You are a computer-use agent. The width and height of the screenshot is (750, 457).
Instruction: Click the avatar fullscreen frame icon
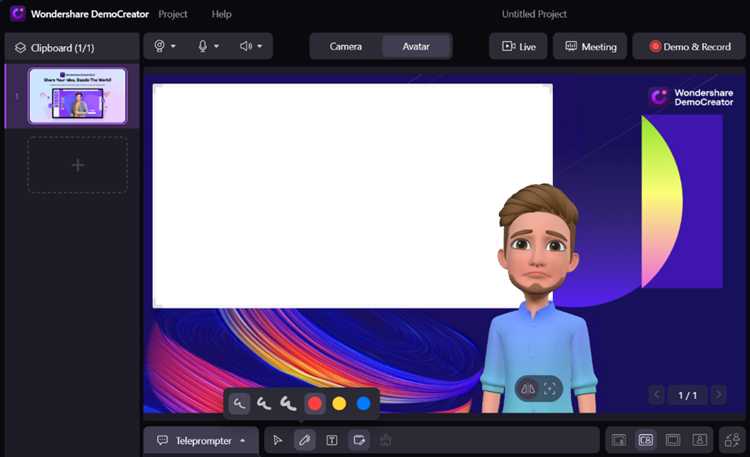pyautogui.click(x=550, y=389)
